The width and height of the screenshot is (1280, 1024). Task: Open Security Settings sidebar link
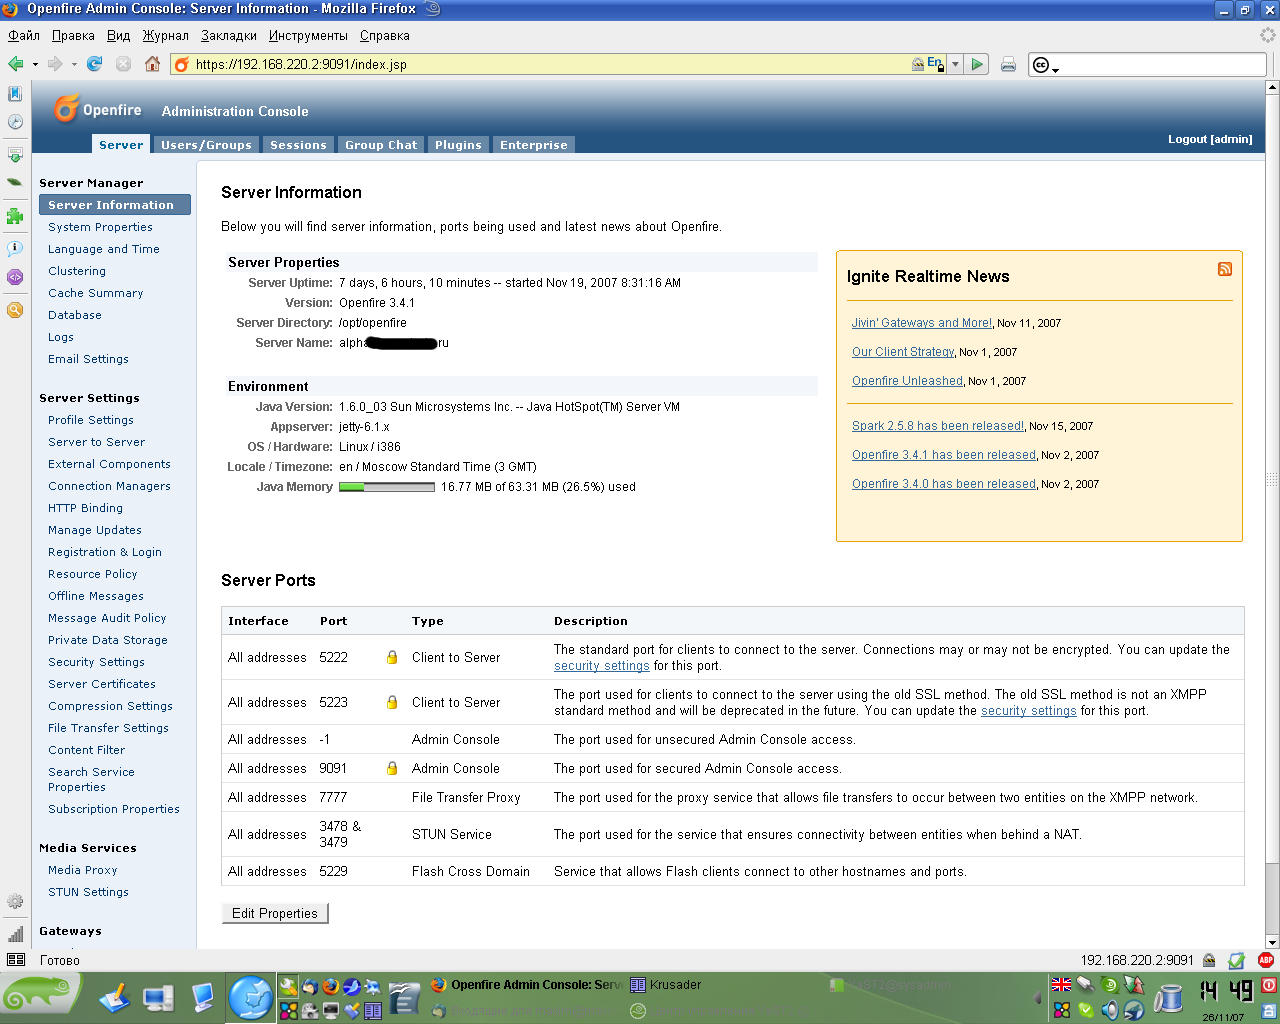click(96, 662)
